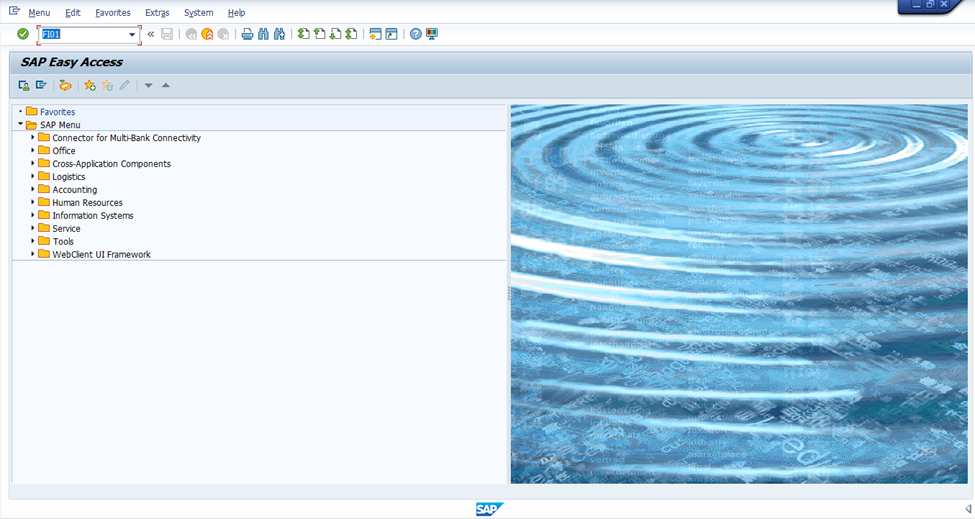Screen dimensions: 975x519
Task: Click the orange Exit icon
Action: click(x=208, y=34)
